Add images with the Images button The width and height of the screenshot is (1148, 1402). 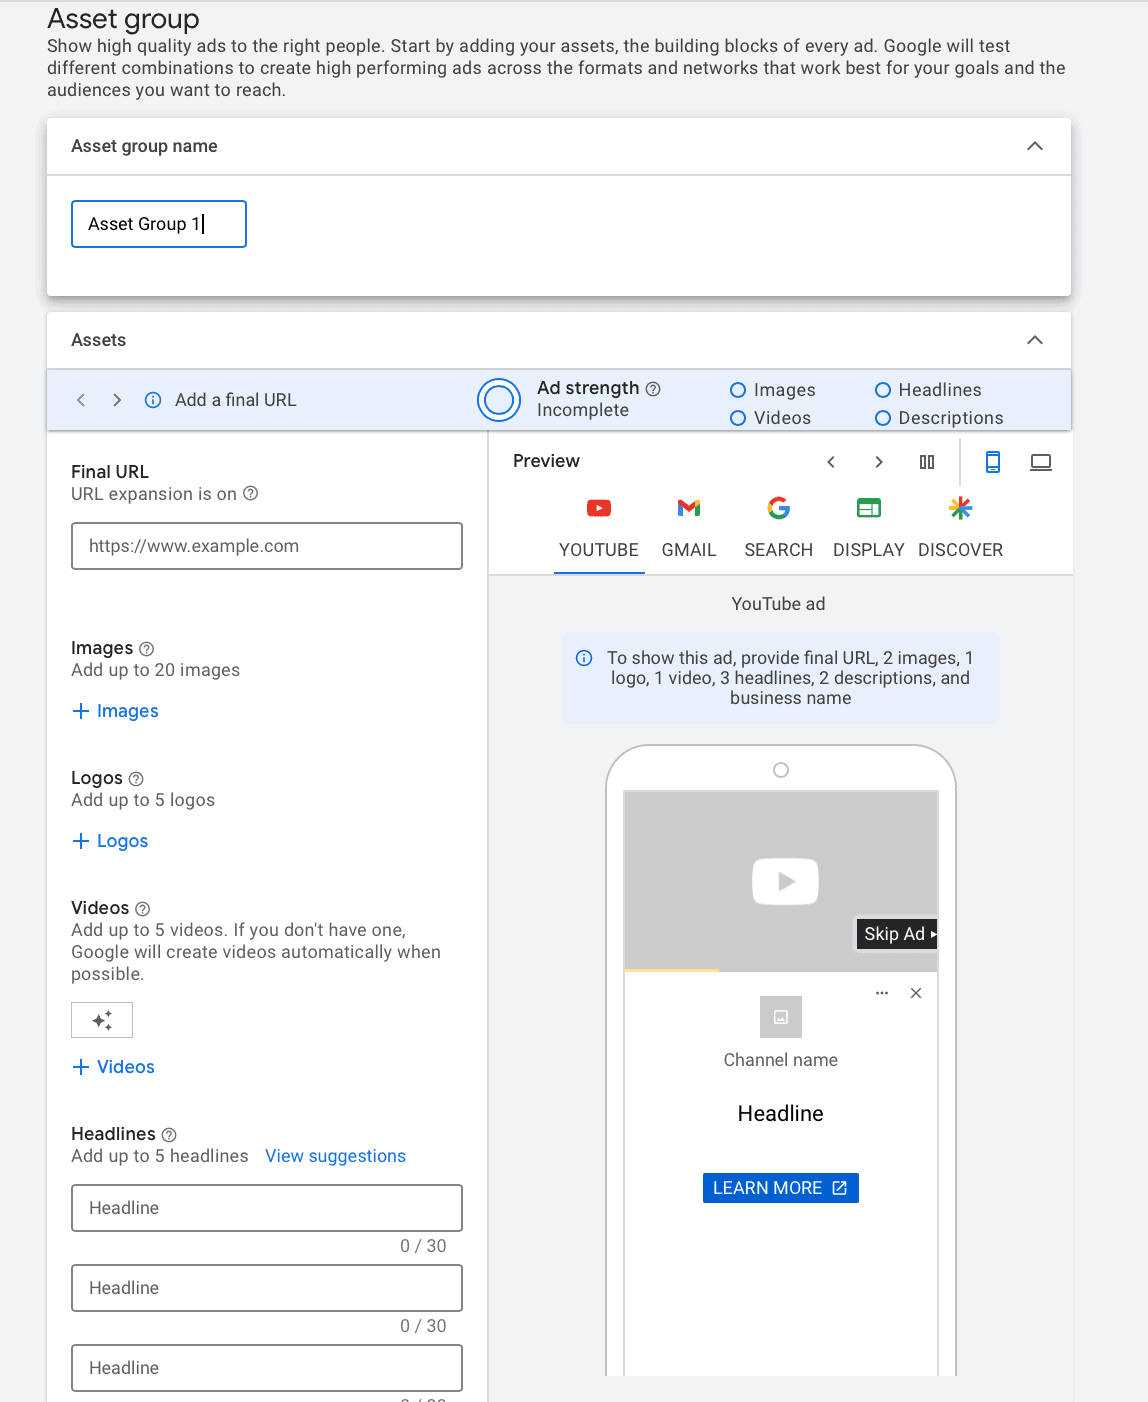point(116,711)
